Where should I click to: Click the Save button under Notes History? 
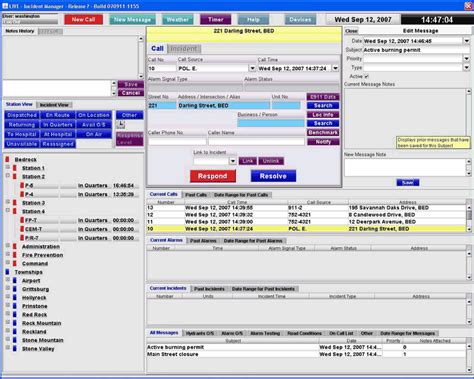(x=131, y=84)
